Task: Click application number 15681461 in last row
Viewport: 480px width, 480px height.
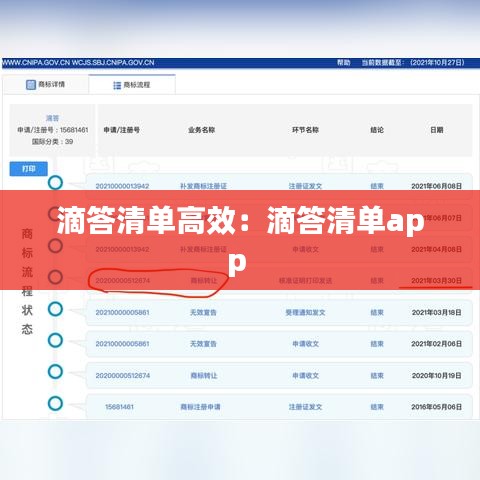Action: pyautogui.click(x=119, y=407)
